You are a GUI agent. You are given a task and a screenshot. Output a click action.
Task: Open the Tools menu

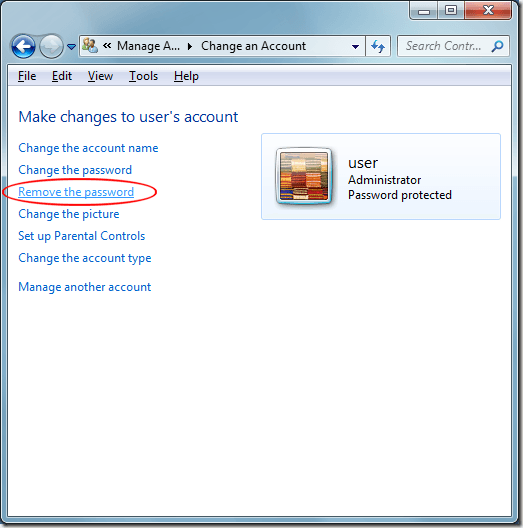(x=143, y=76)
